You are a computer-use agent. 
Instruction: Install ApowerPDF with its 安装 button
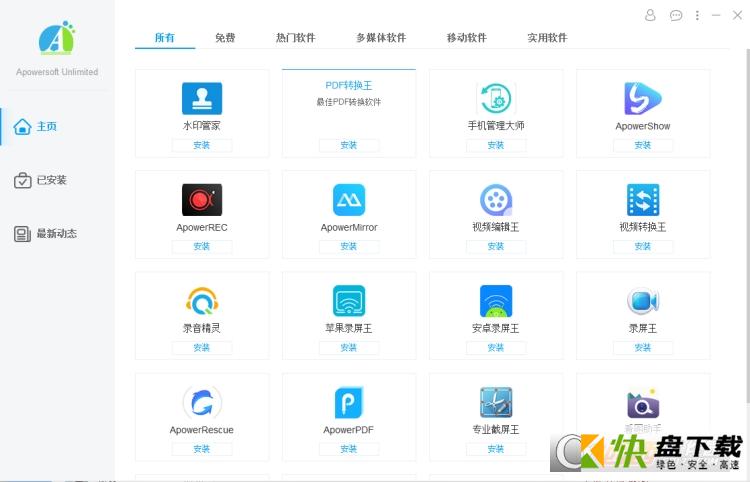[x=349, y=449]
